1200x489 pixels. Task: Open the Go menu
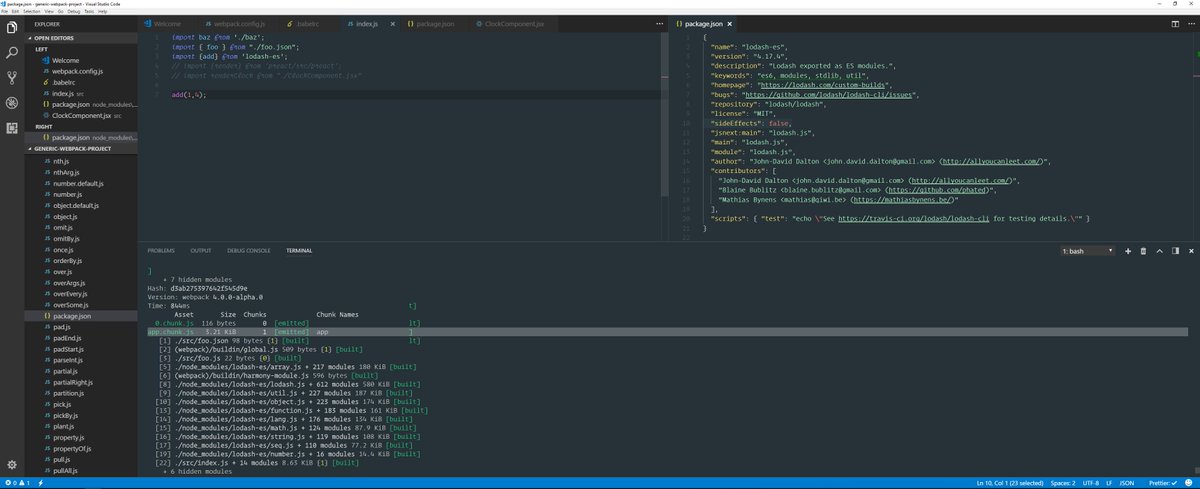click(x=63, y=11)
